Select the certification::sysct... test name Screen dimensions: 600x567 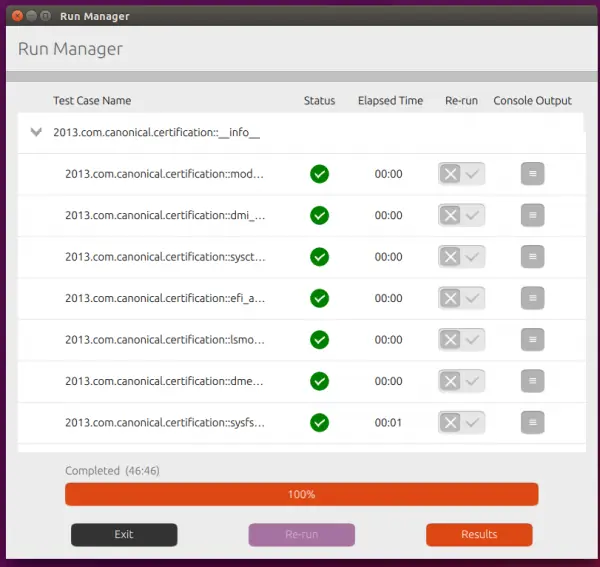[x=165, y=257]
